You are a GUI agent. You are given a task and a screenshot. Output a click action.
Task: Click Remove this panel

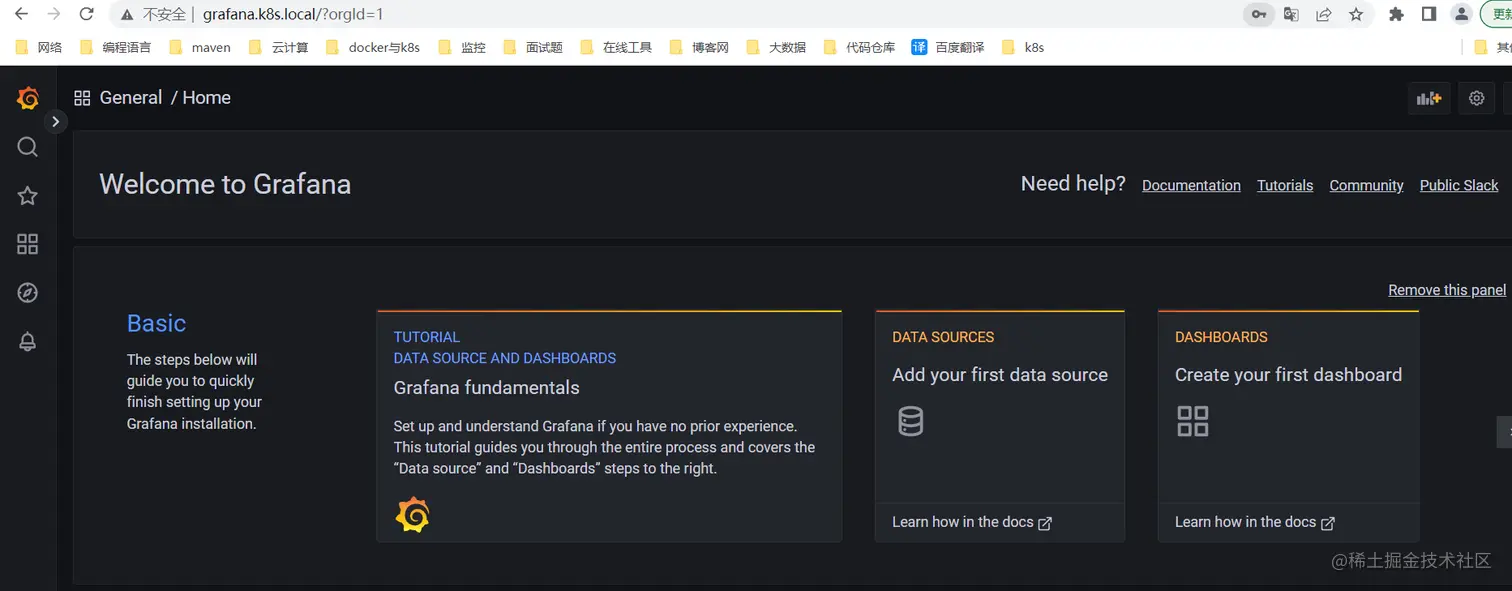[1447, 290]
